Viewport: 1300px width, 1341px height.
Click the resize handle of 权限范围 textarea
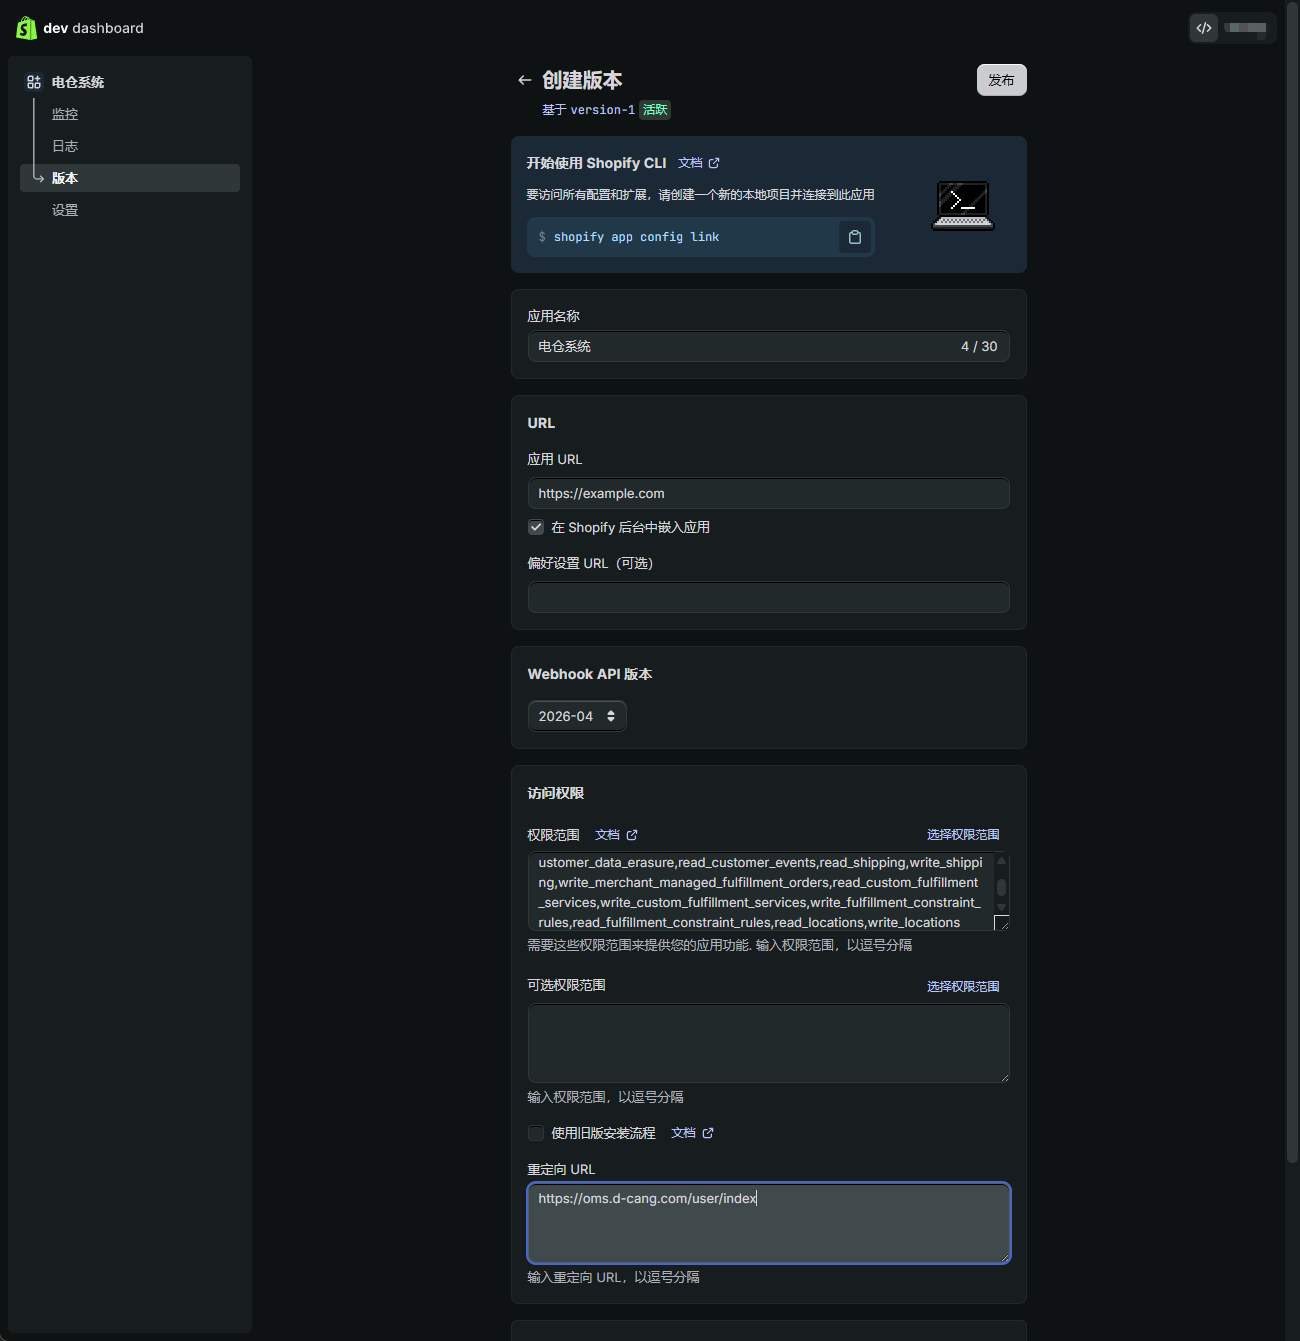click(1002, 923)
